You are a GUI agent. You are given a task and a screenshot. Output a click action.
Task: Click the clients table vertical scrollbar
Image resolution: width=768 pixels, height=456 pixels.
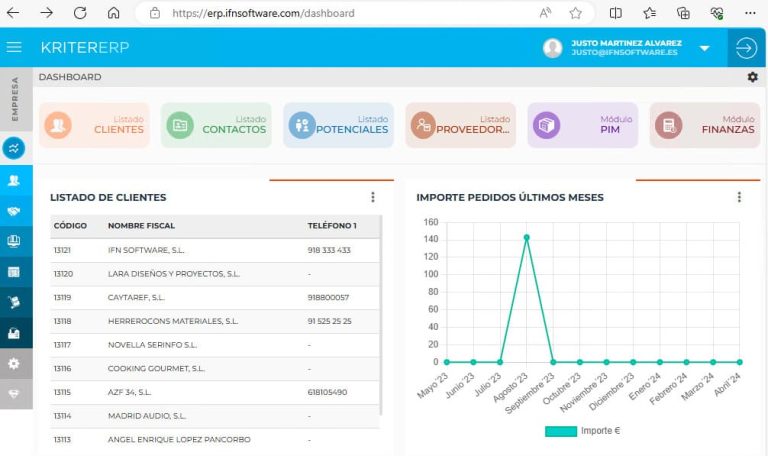pyautogui.click(x=381, y=315)
